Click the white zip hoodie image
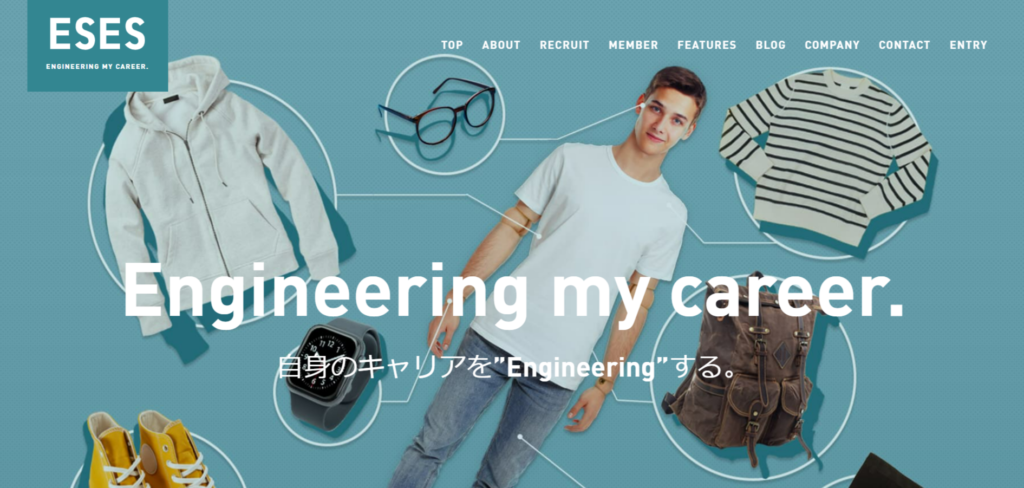 coord(220,189)
